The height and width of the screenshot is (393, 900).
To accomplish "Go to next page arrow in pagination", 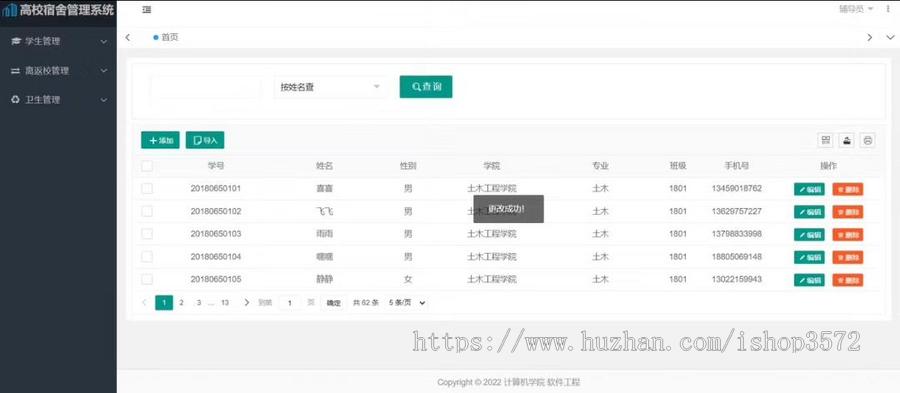I will point(247,302).
